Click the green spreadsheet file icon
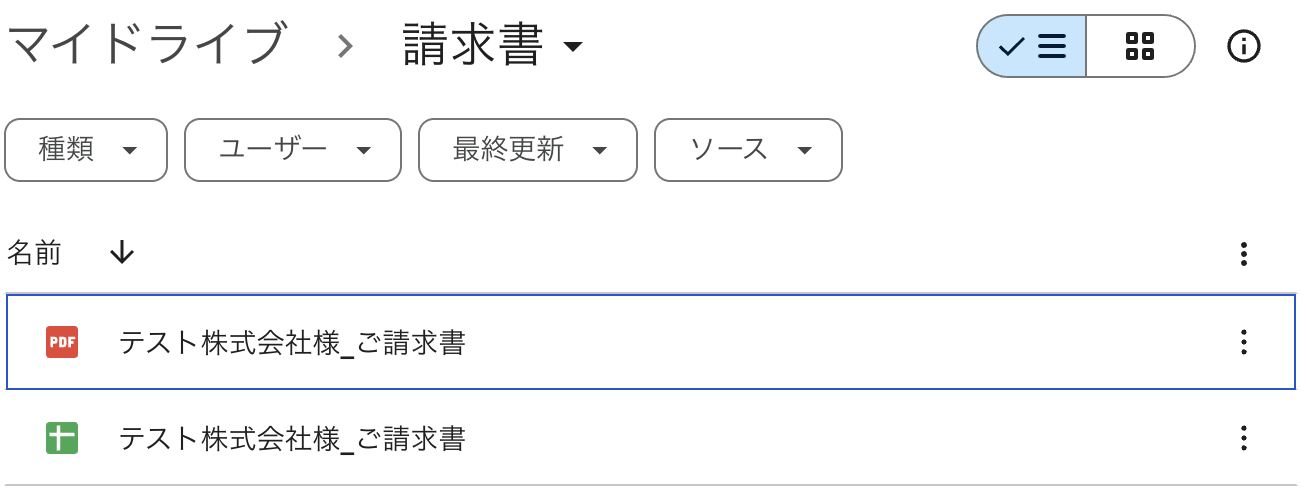 pyautogui.click(x=62, y=438)
